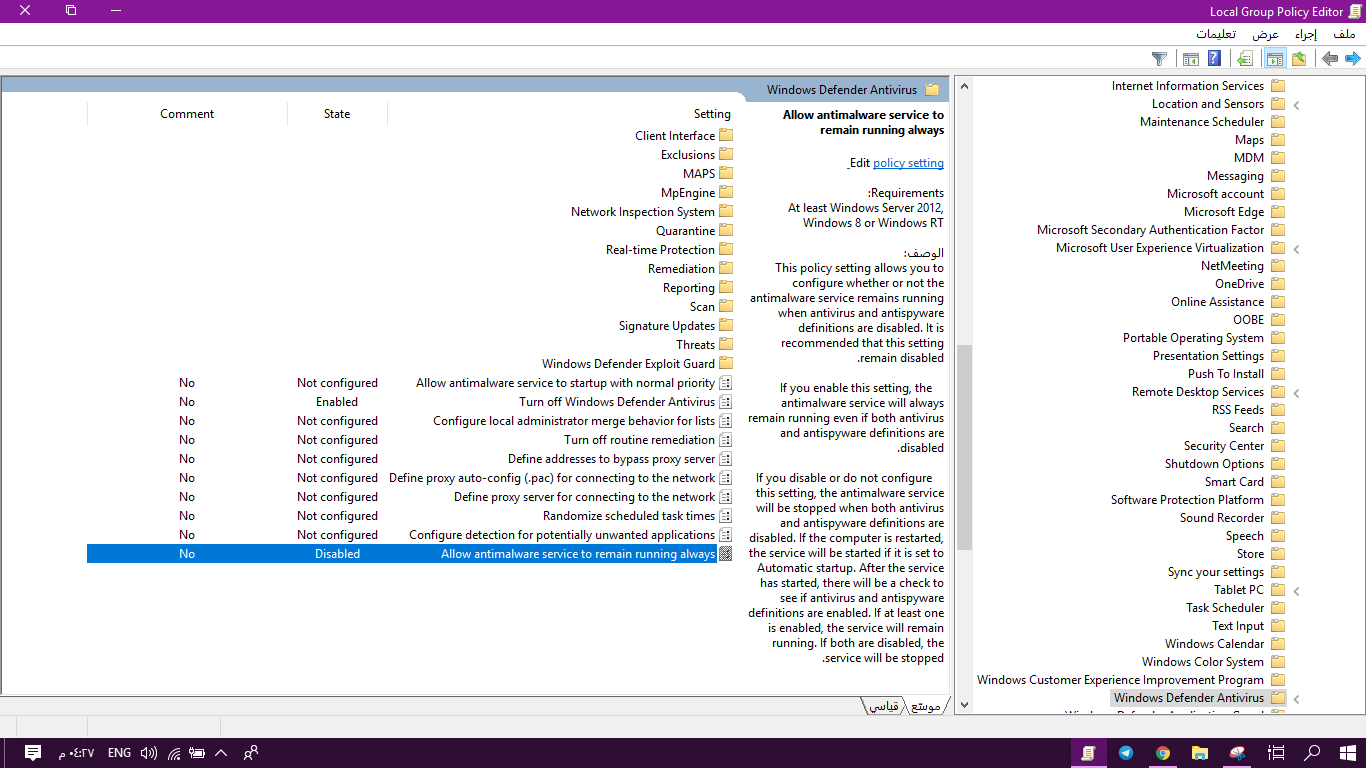Viewport: 1366px width, 768px height.
Task: Click the ENG input language indicator
Action: click(119, 753)
